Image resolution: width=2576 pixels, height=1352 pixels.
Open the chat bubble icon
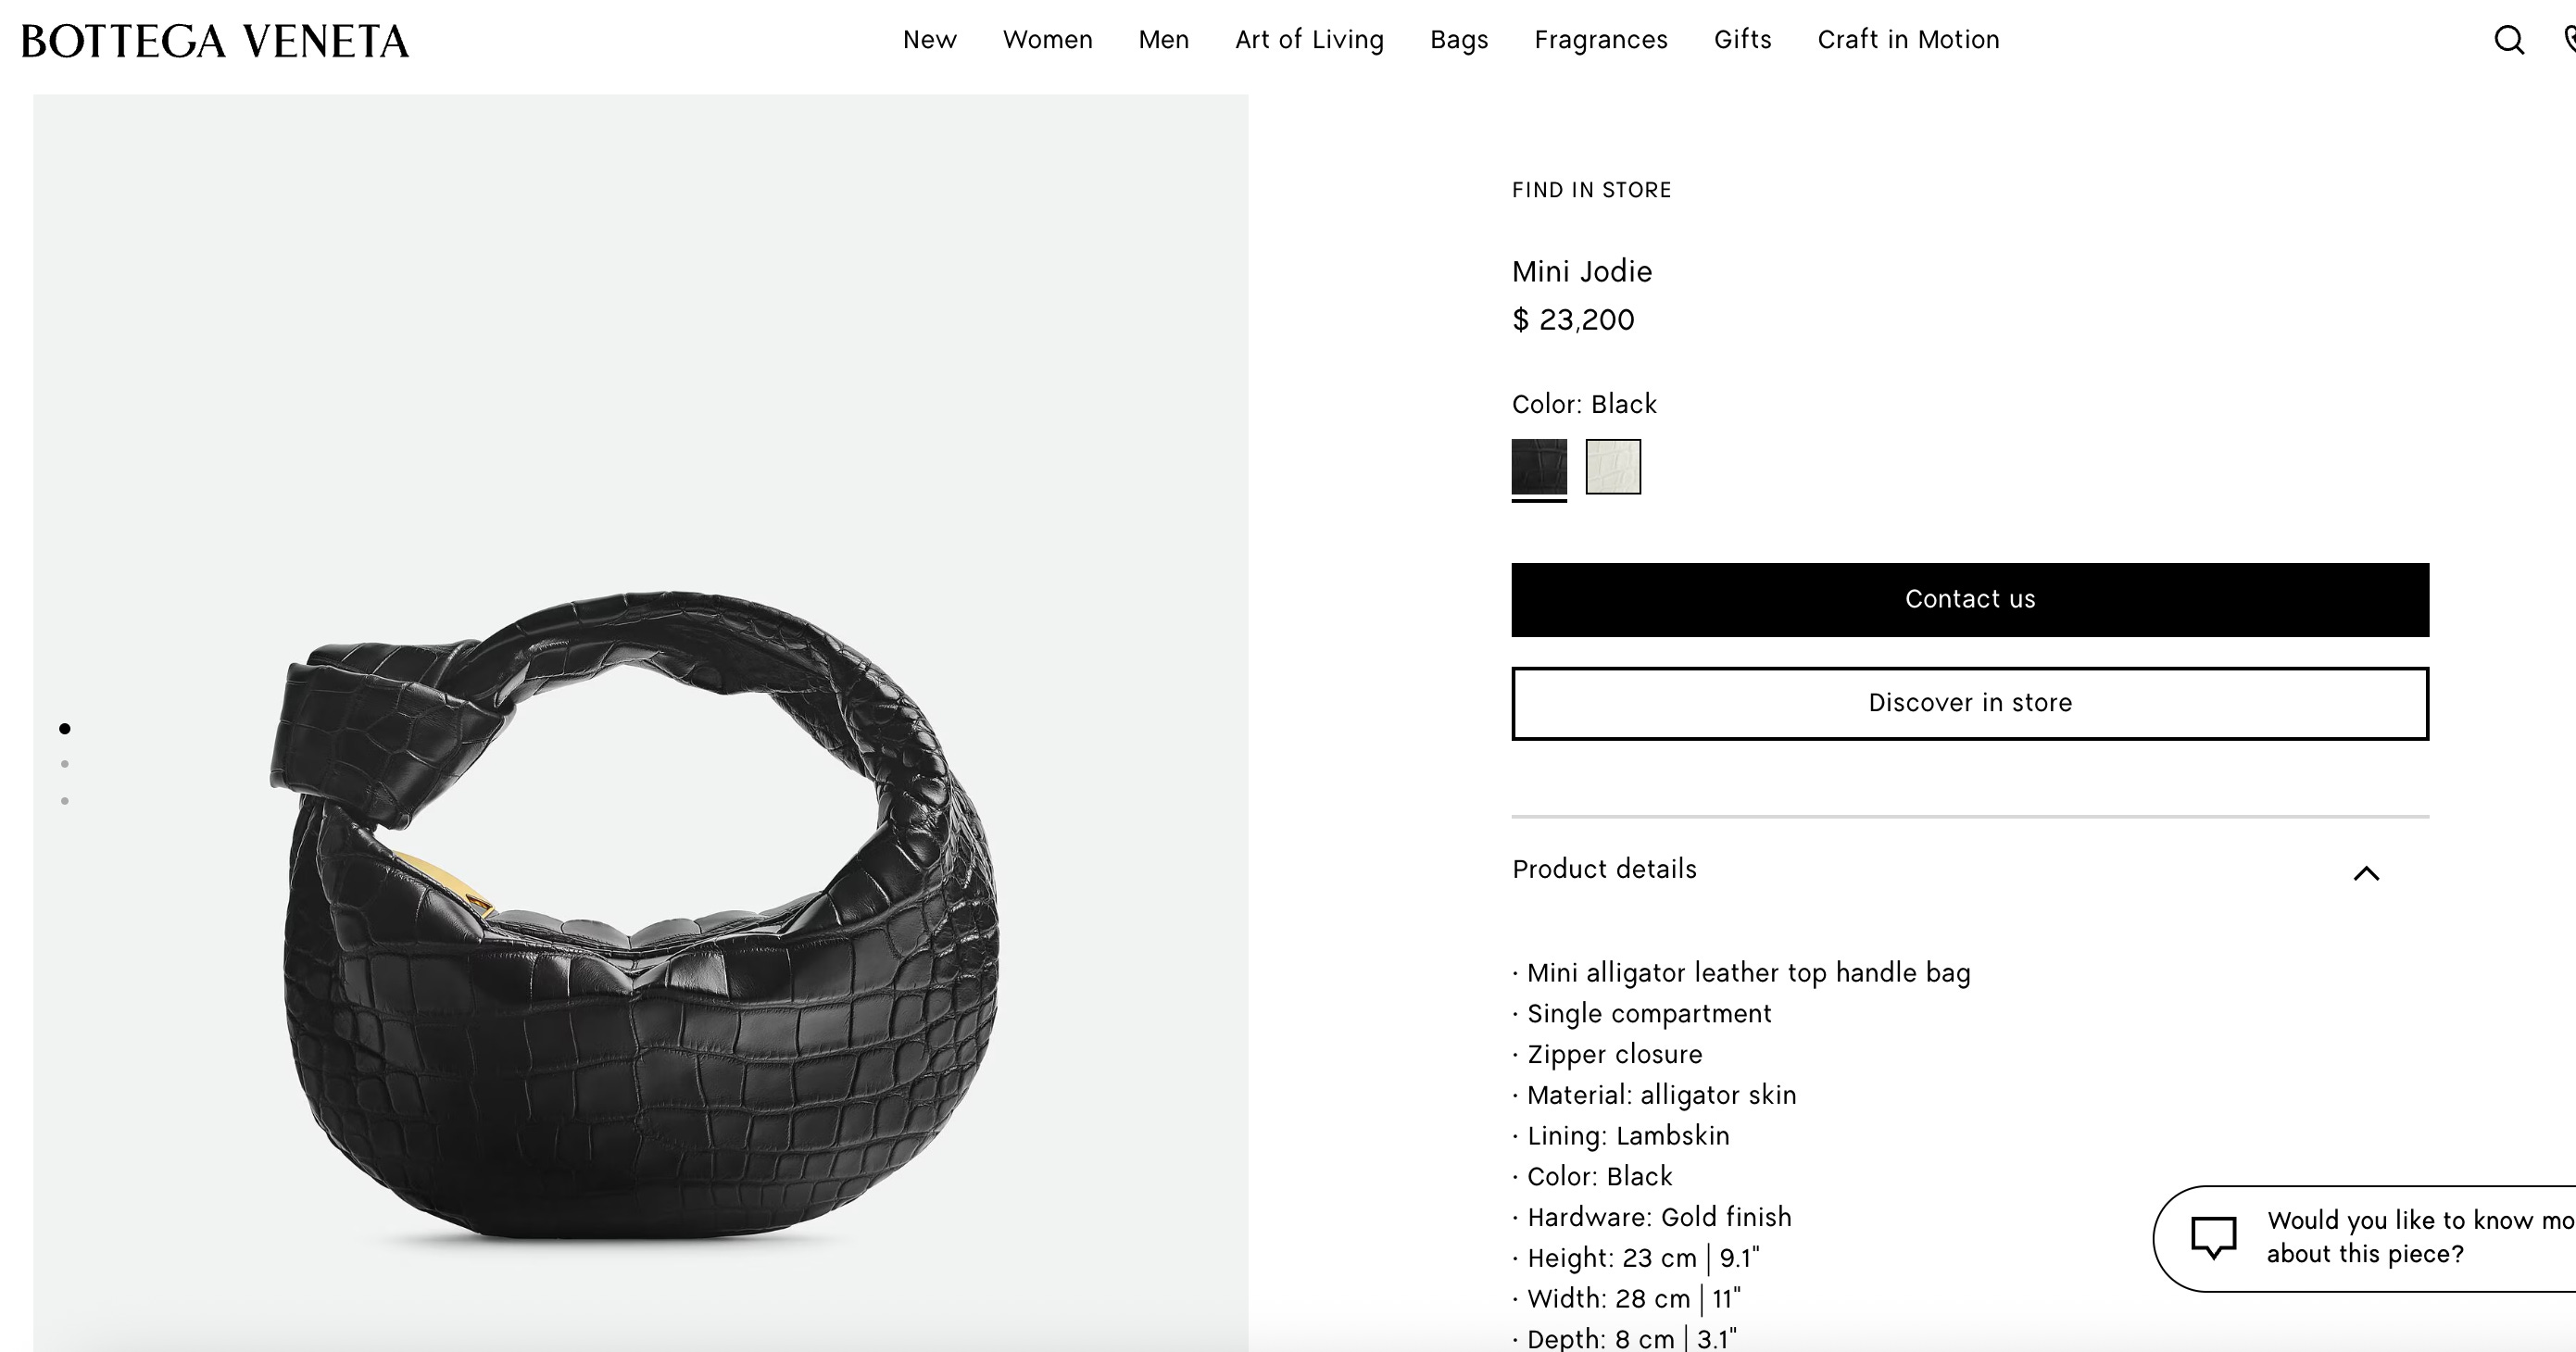click(x=2213, y=1237)
